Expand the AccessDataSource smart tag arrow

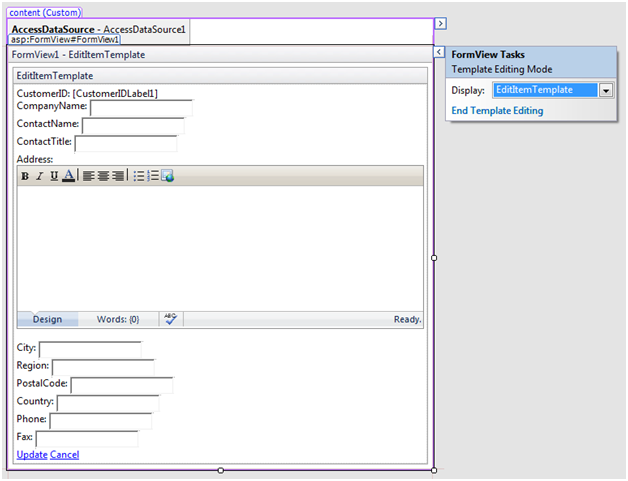point(440,23)
